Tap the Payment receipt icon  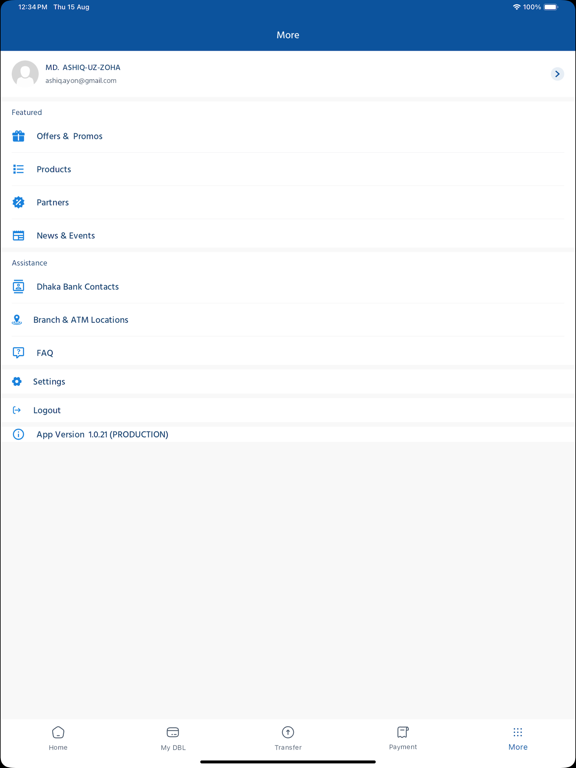pos(403,732)
